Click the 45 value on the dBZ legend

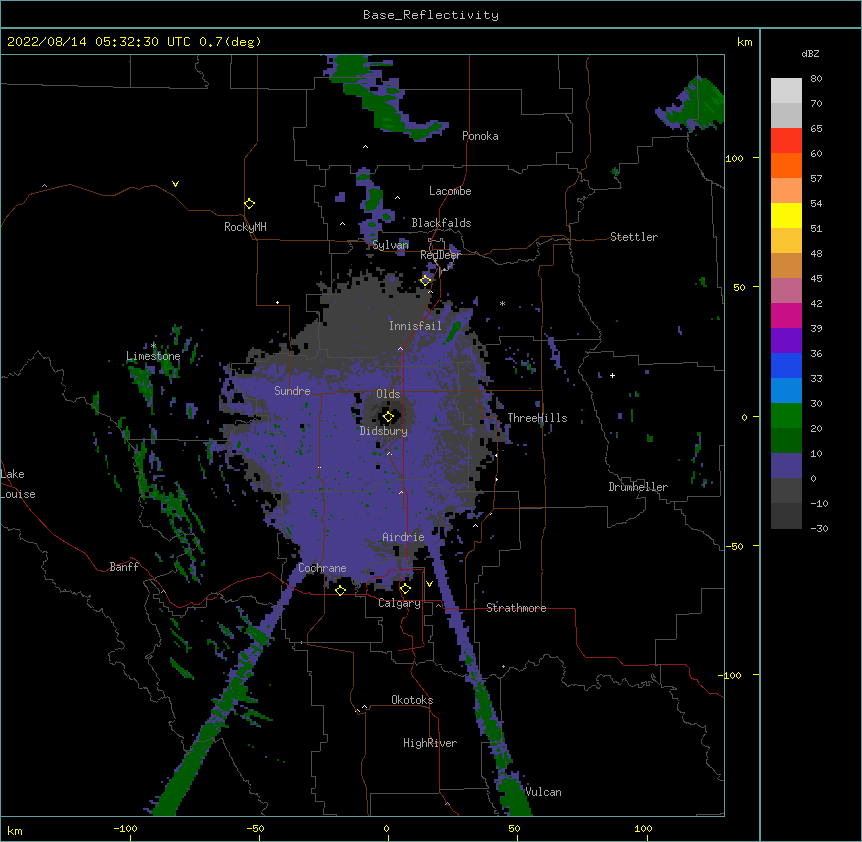pos(816,279)
